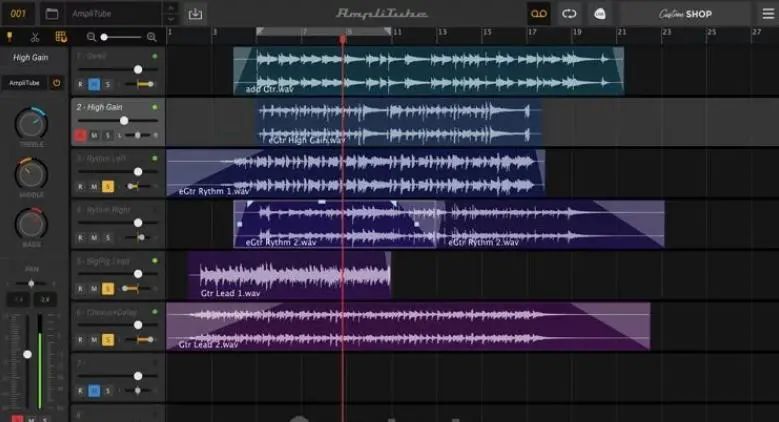This screenshot has height=422, width=779.
Task: Select the Gtr Lead 1.wav clip
Action: pos(289,275)
